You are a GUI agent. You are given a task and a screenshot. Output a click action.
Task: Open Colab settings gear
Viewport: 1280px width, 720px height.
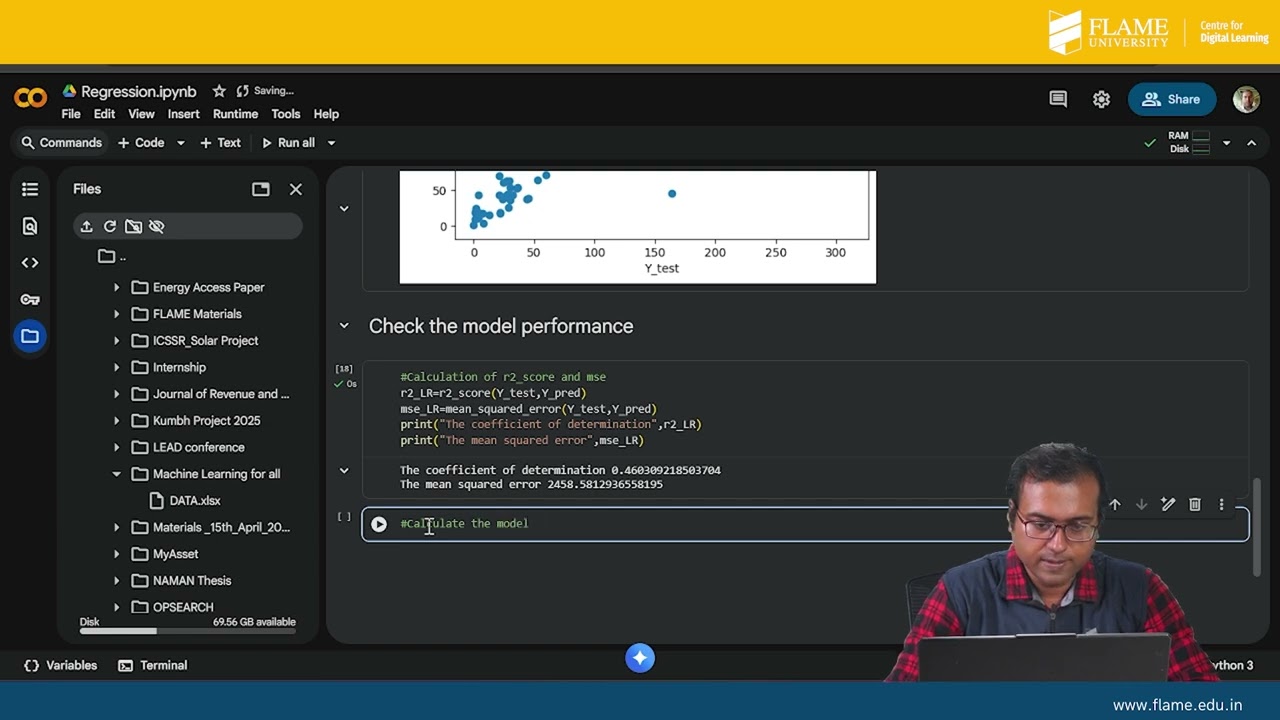coord(1101,99)
